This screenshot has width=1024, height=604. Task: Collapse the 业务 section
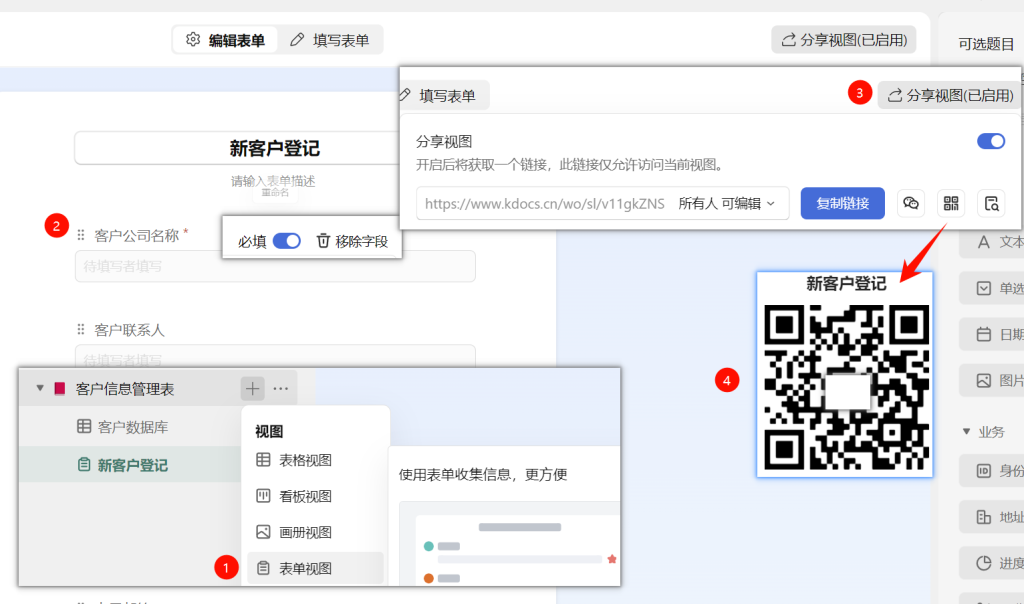pos(967,432)
